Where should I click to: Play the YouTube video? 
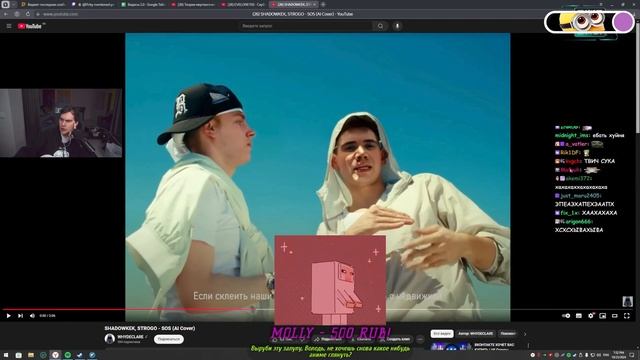[x=9, y=316]
